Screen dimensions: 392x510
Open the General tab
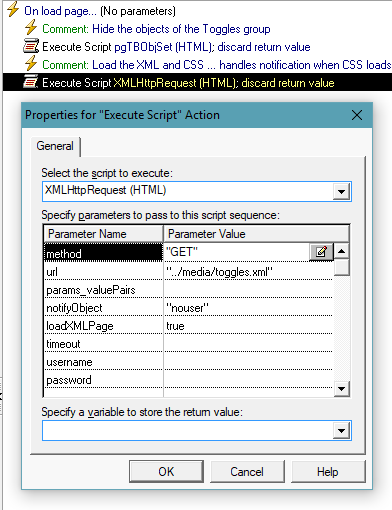tap(55, 146)
